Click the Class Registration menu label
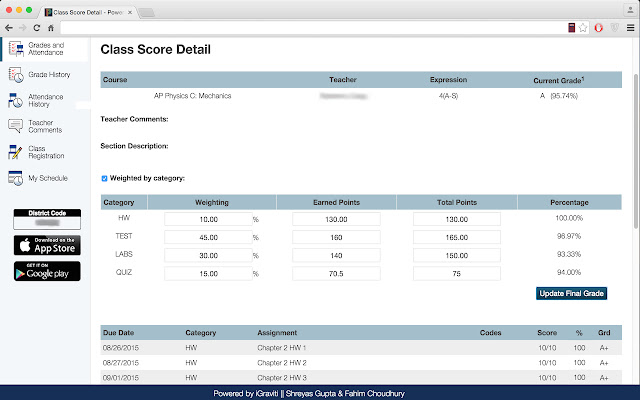Screen dimensions: 640x400 (46, 152)
